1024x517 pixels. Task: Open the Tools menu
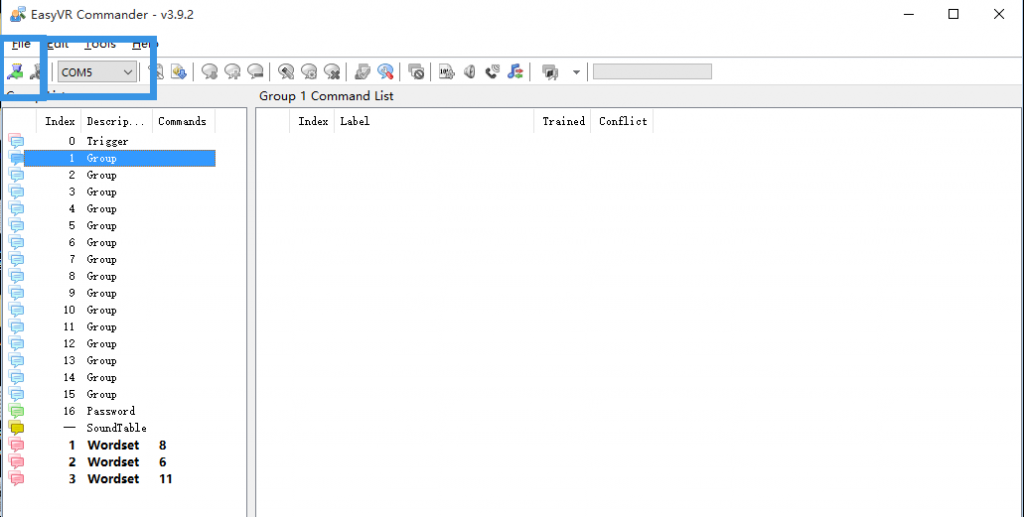pos(100,44)
